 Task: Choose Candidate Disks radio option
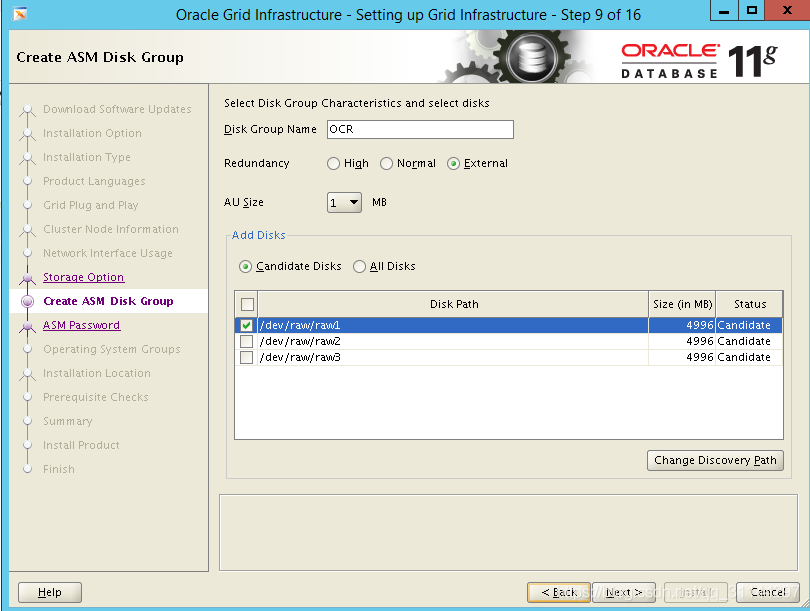245,267
